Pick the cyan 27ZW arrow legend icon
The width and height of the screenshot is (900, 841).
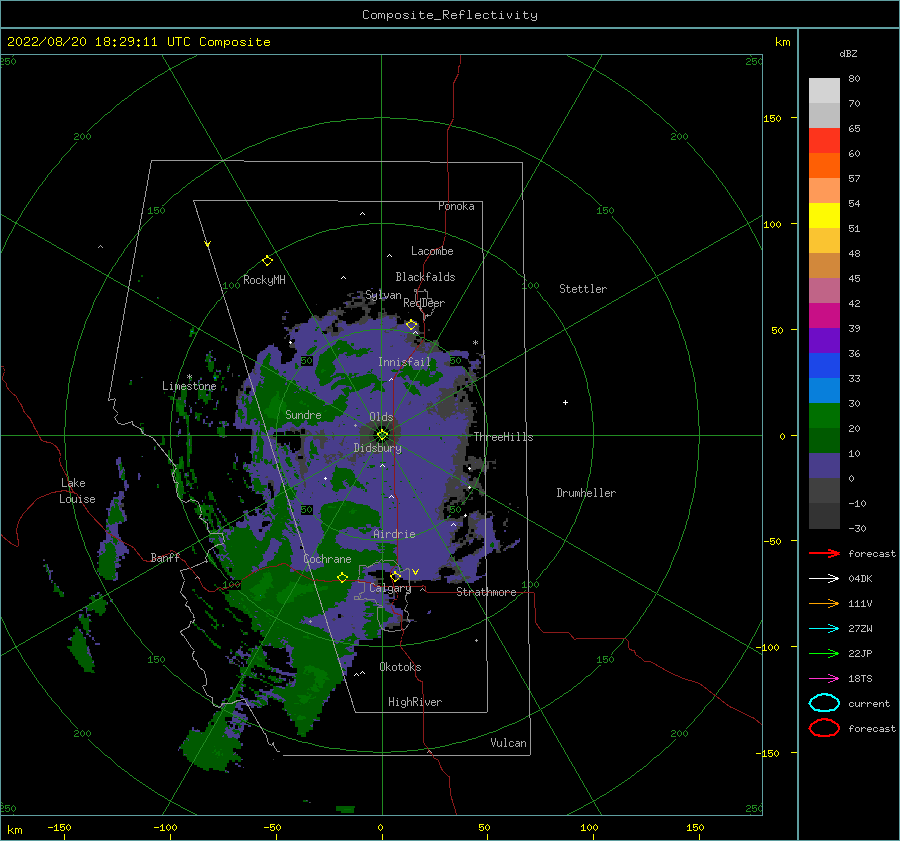[824, 629]
